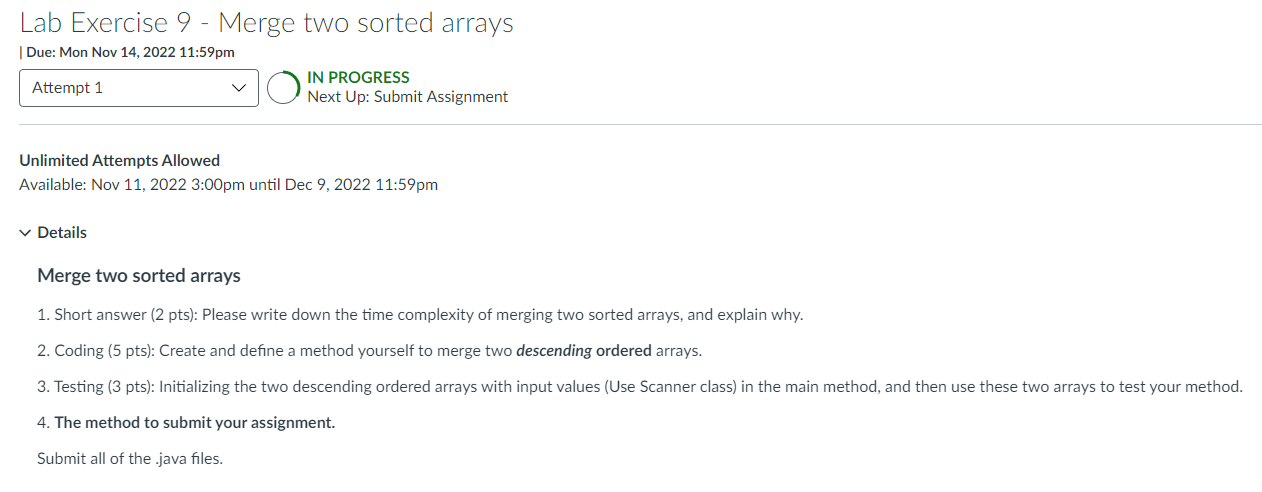1262x492 pixels.
Task: Click Unlimited Attempts Allowed text
Action: 120,160
